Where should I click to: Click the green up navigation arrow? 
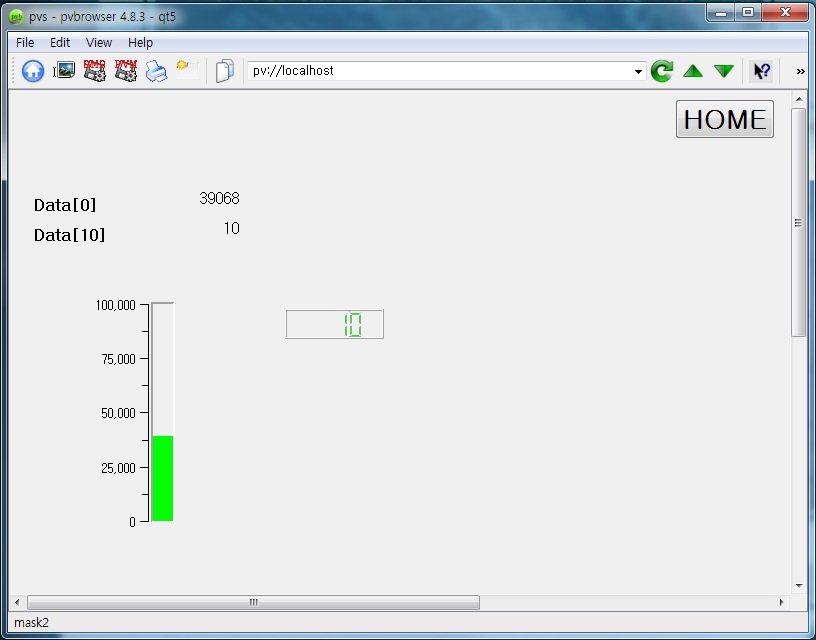(x=692, y=70)
